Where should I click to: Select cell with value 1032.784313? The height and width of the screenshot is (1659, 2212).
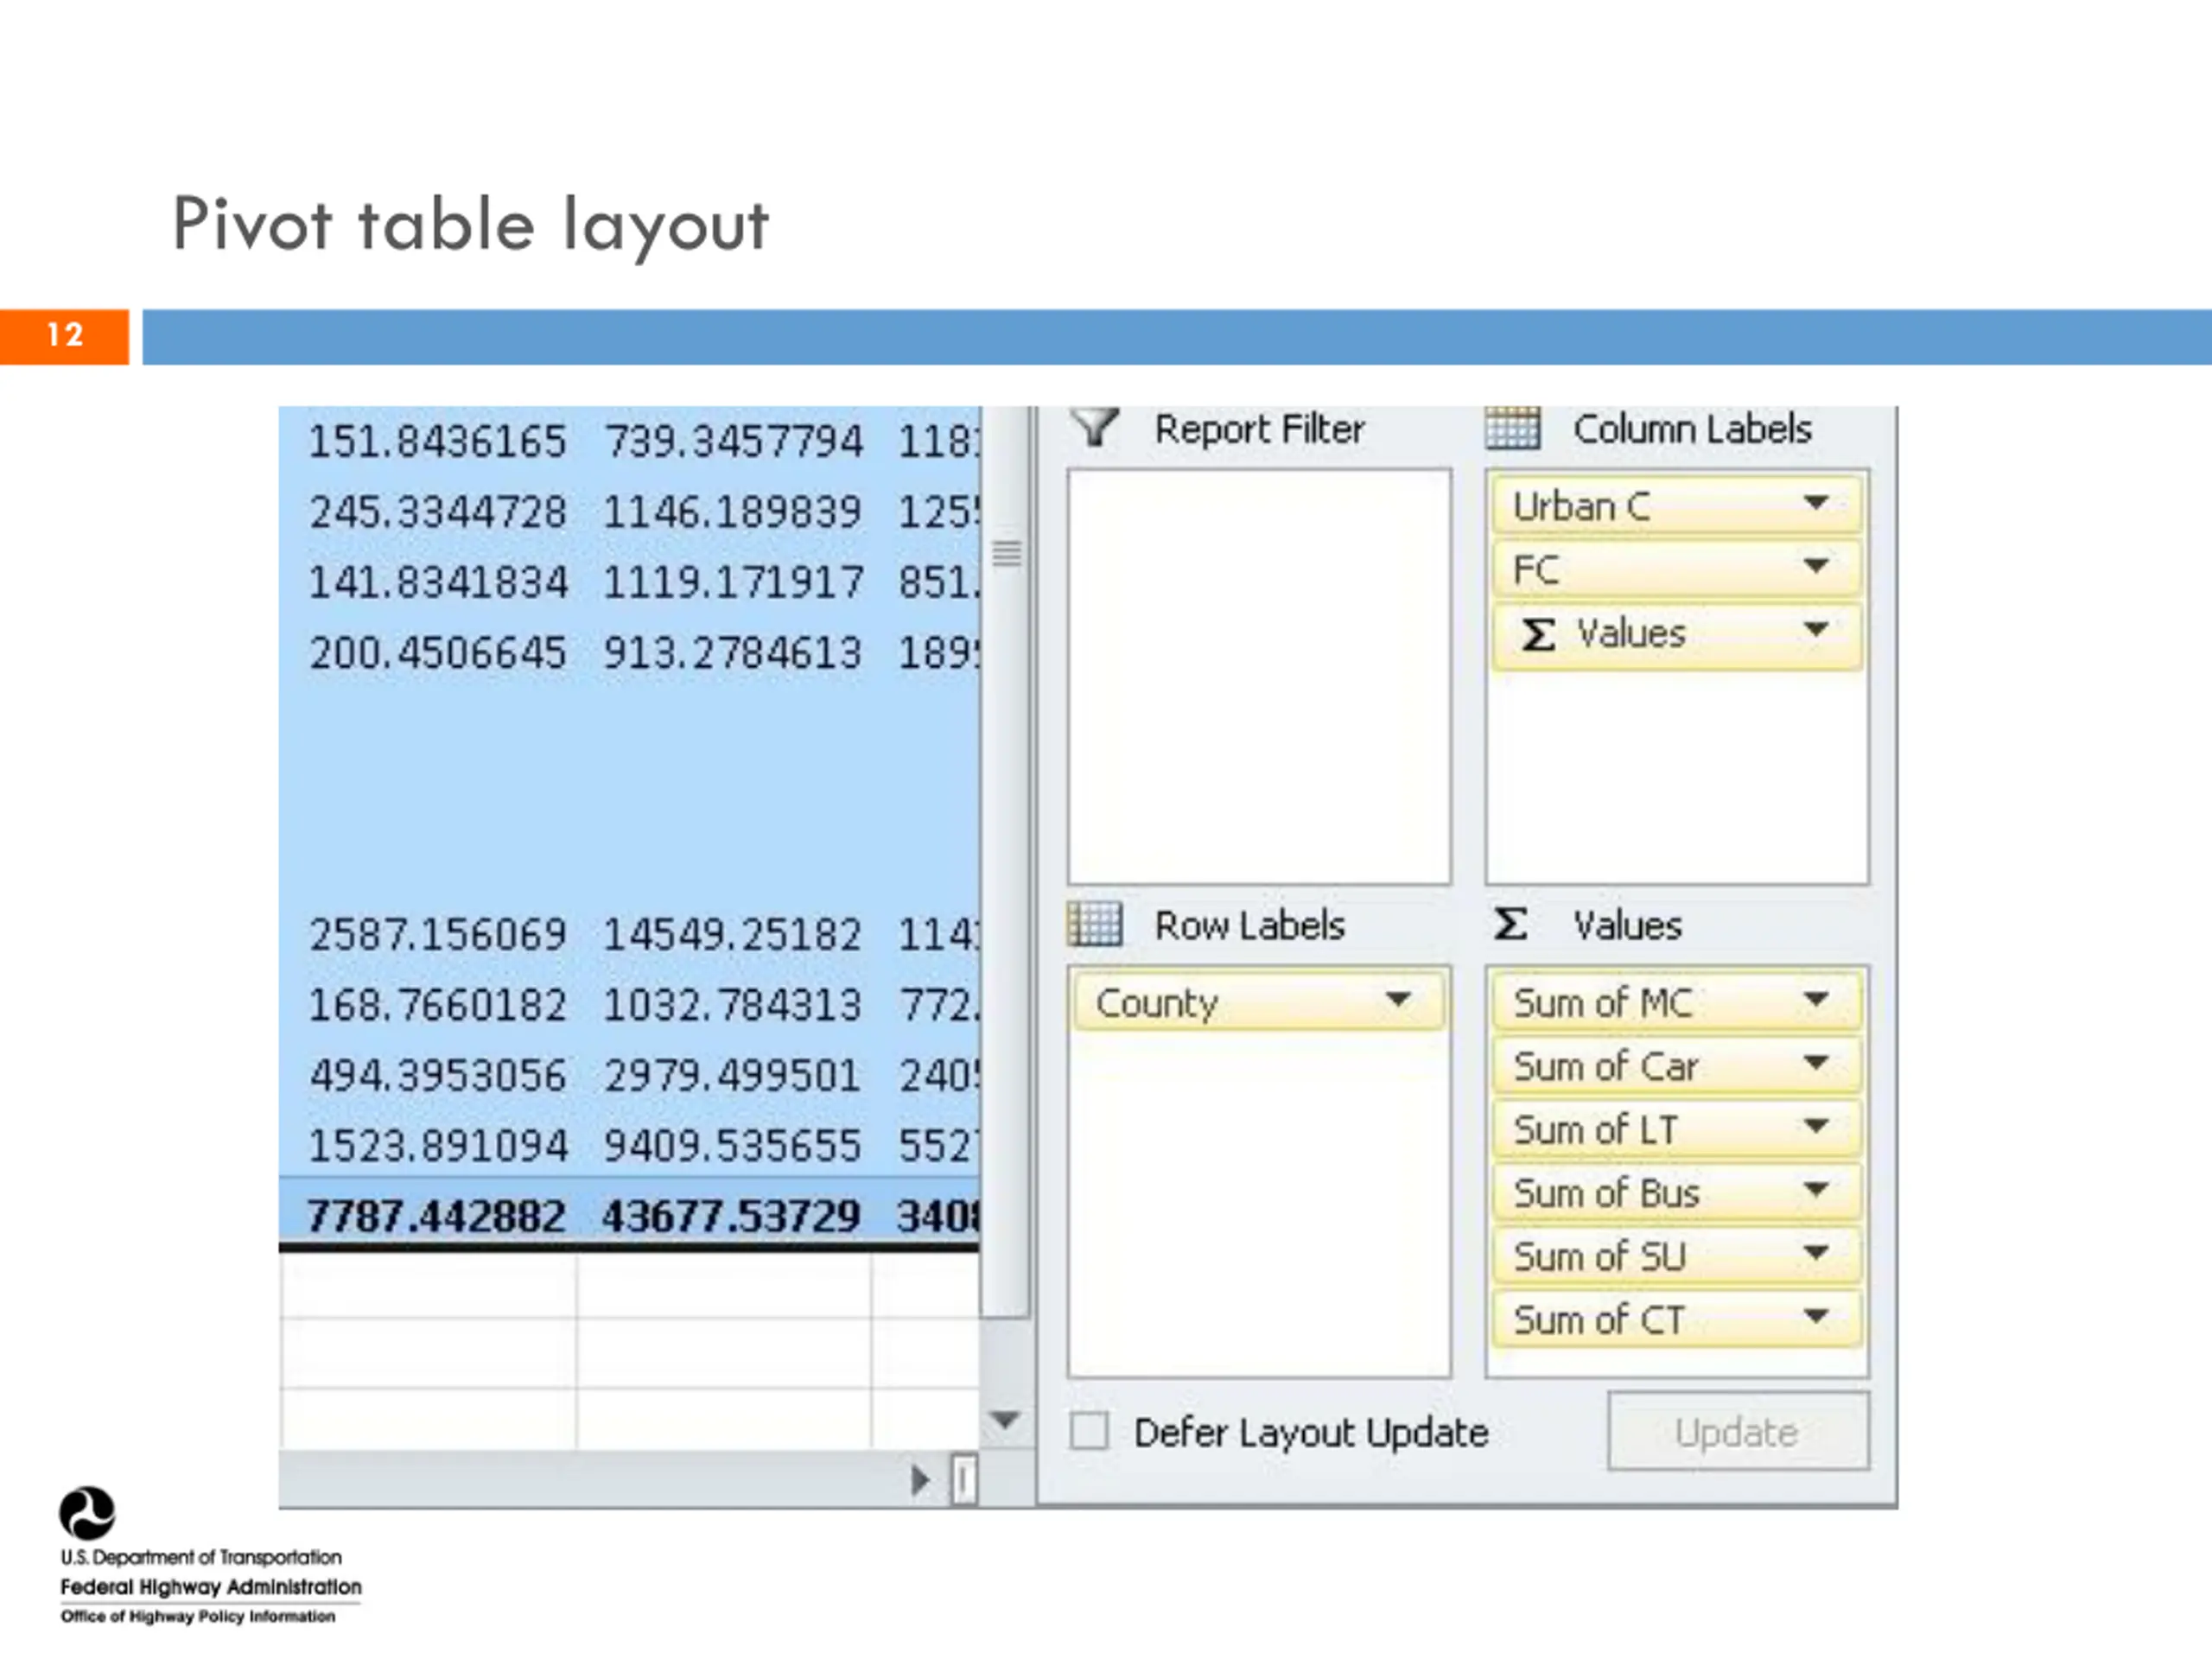[x=733, y=1005]
